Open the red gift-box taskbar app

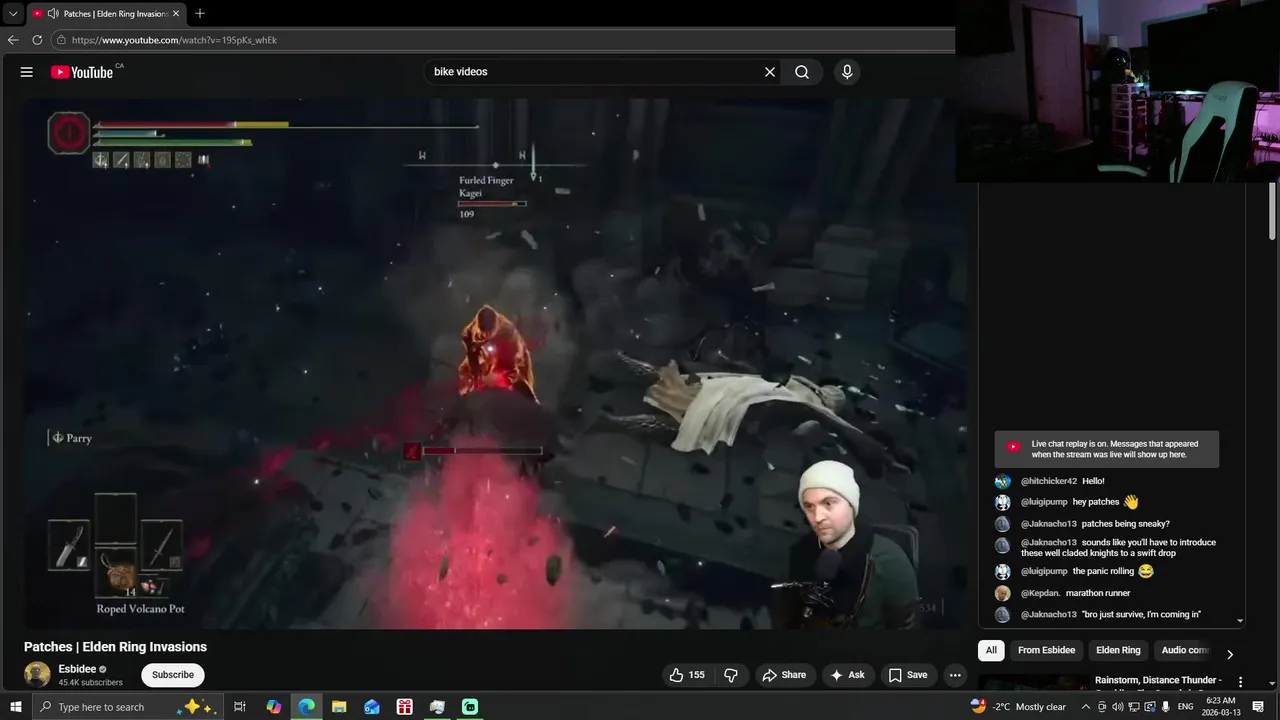coord(405,707)
